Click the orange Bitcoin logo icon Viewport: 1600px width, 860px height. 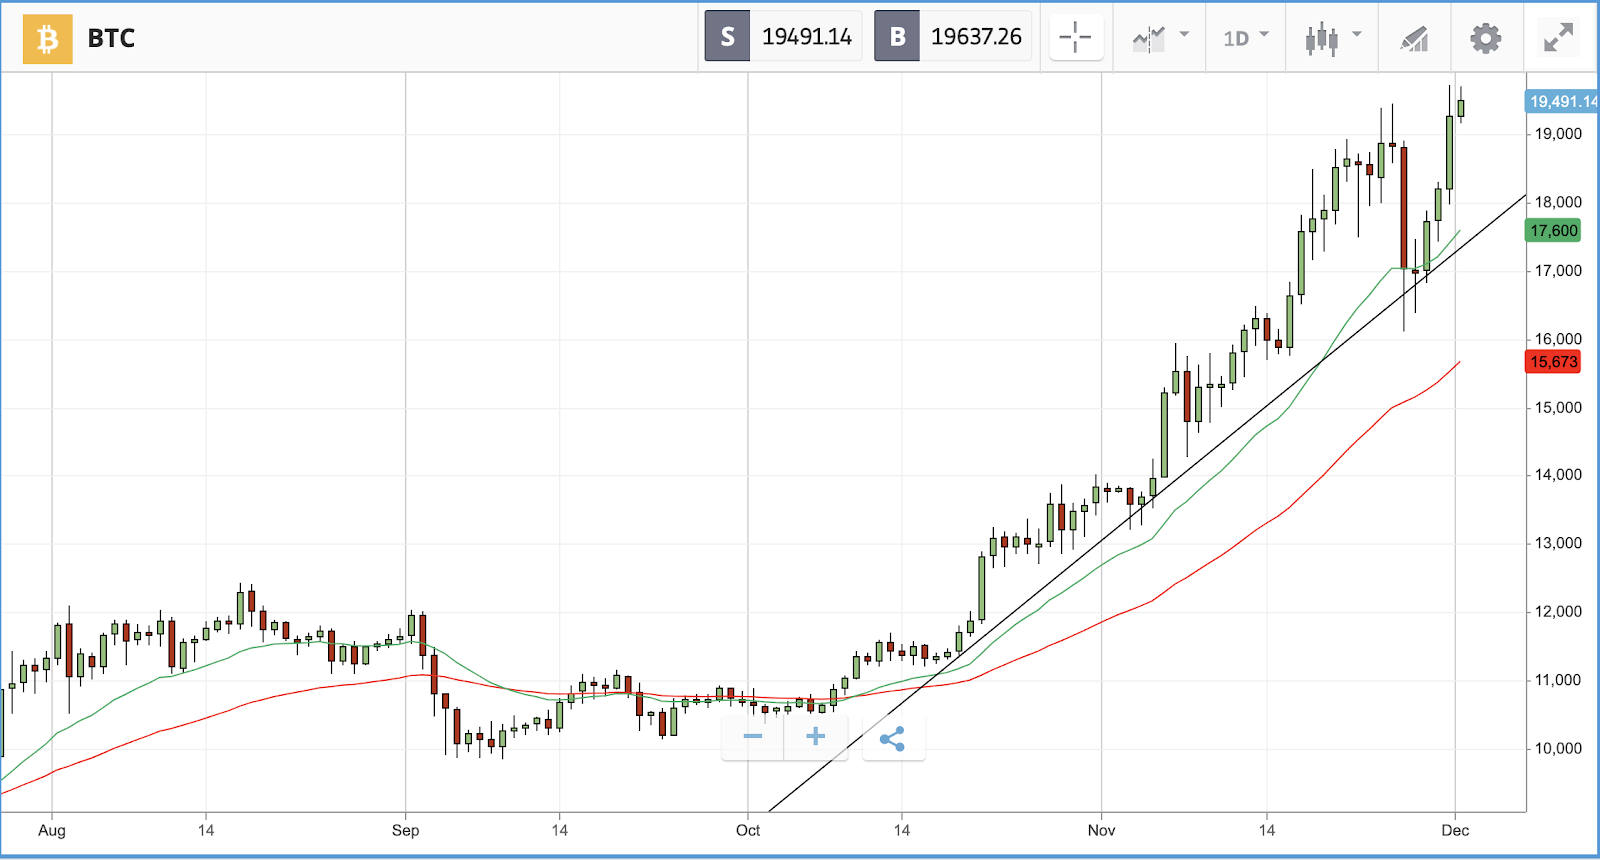48,39
